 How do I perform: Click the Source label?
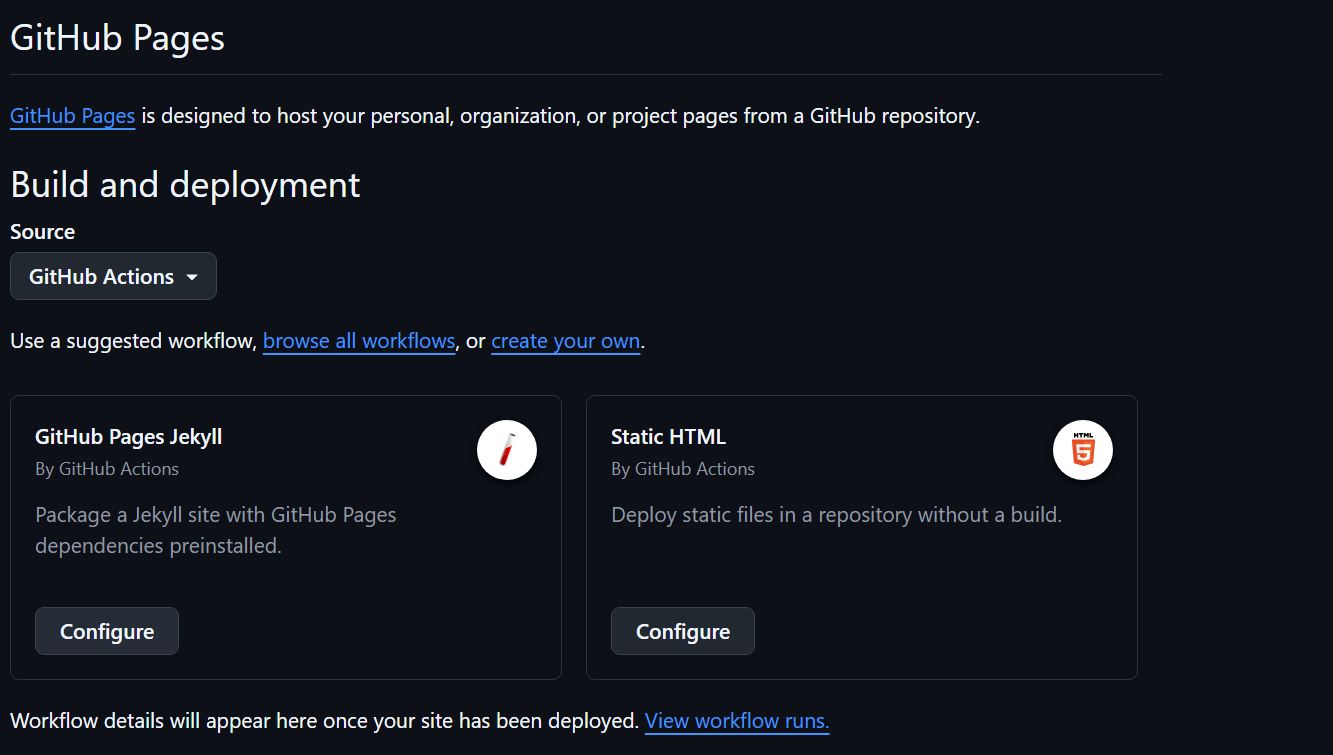[x=42, y=232]
